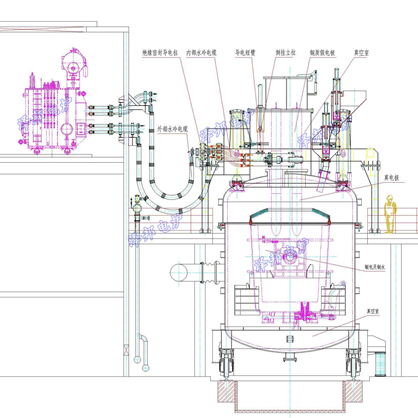This screenshot has height=418, width=418.
Task: Select the hatched left foundation block
Action: pyautogui.click(x=226, y=391)
